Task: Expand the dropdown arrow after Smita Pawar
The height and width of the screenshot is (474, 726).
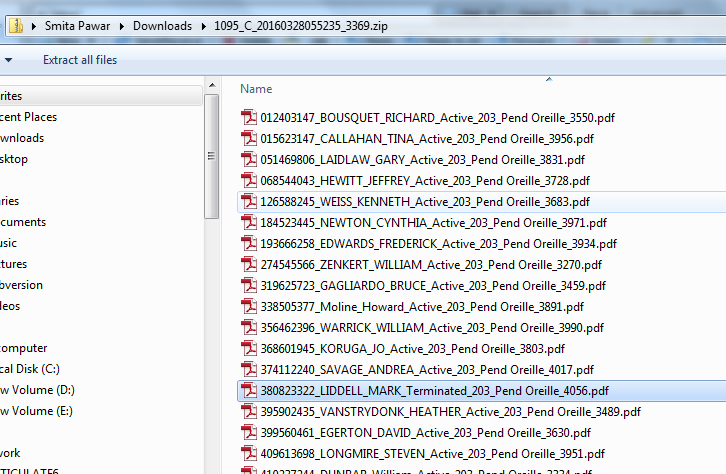Action: coord(124,26)
